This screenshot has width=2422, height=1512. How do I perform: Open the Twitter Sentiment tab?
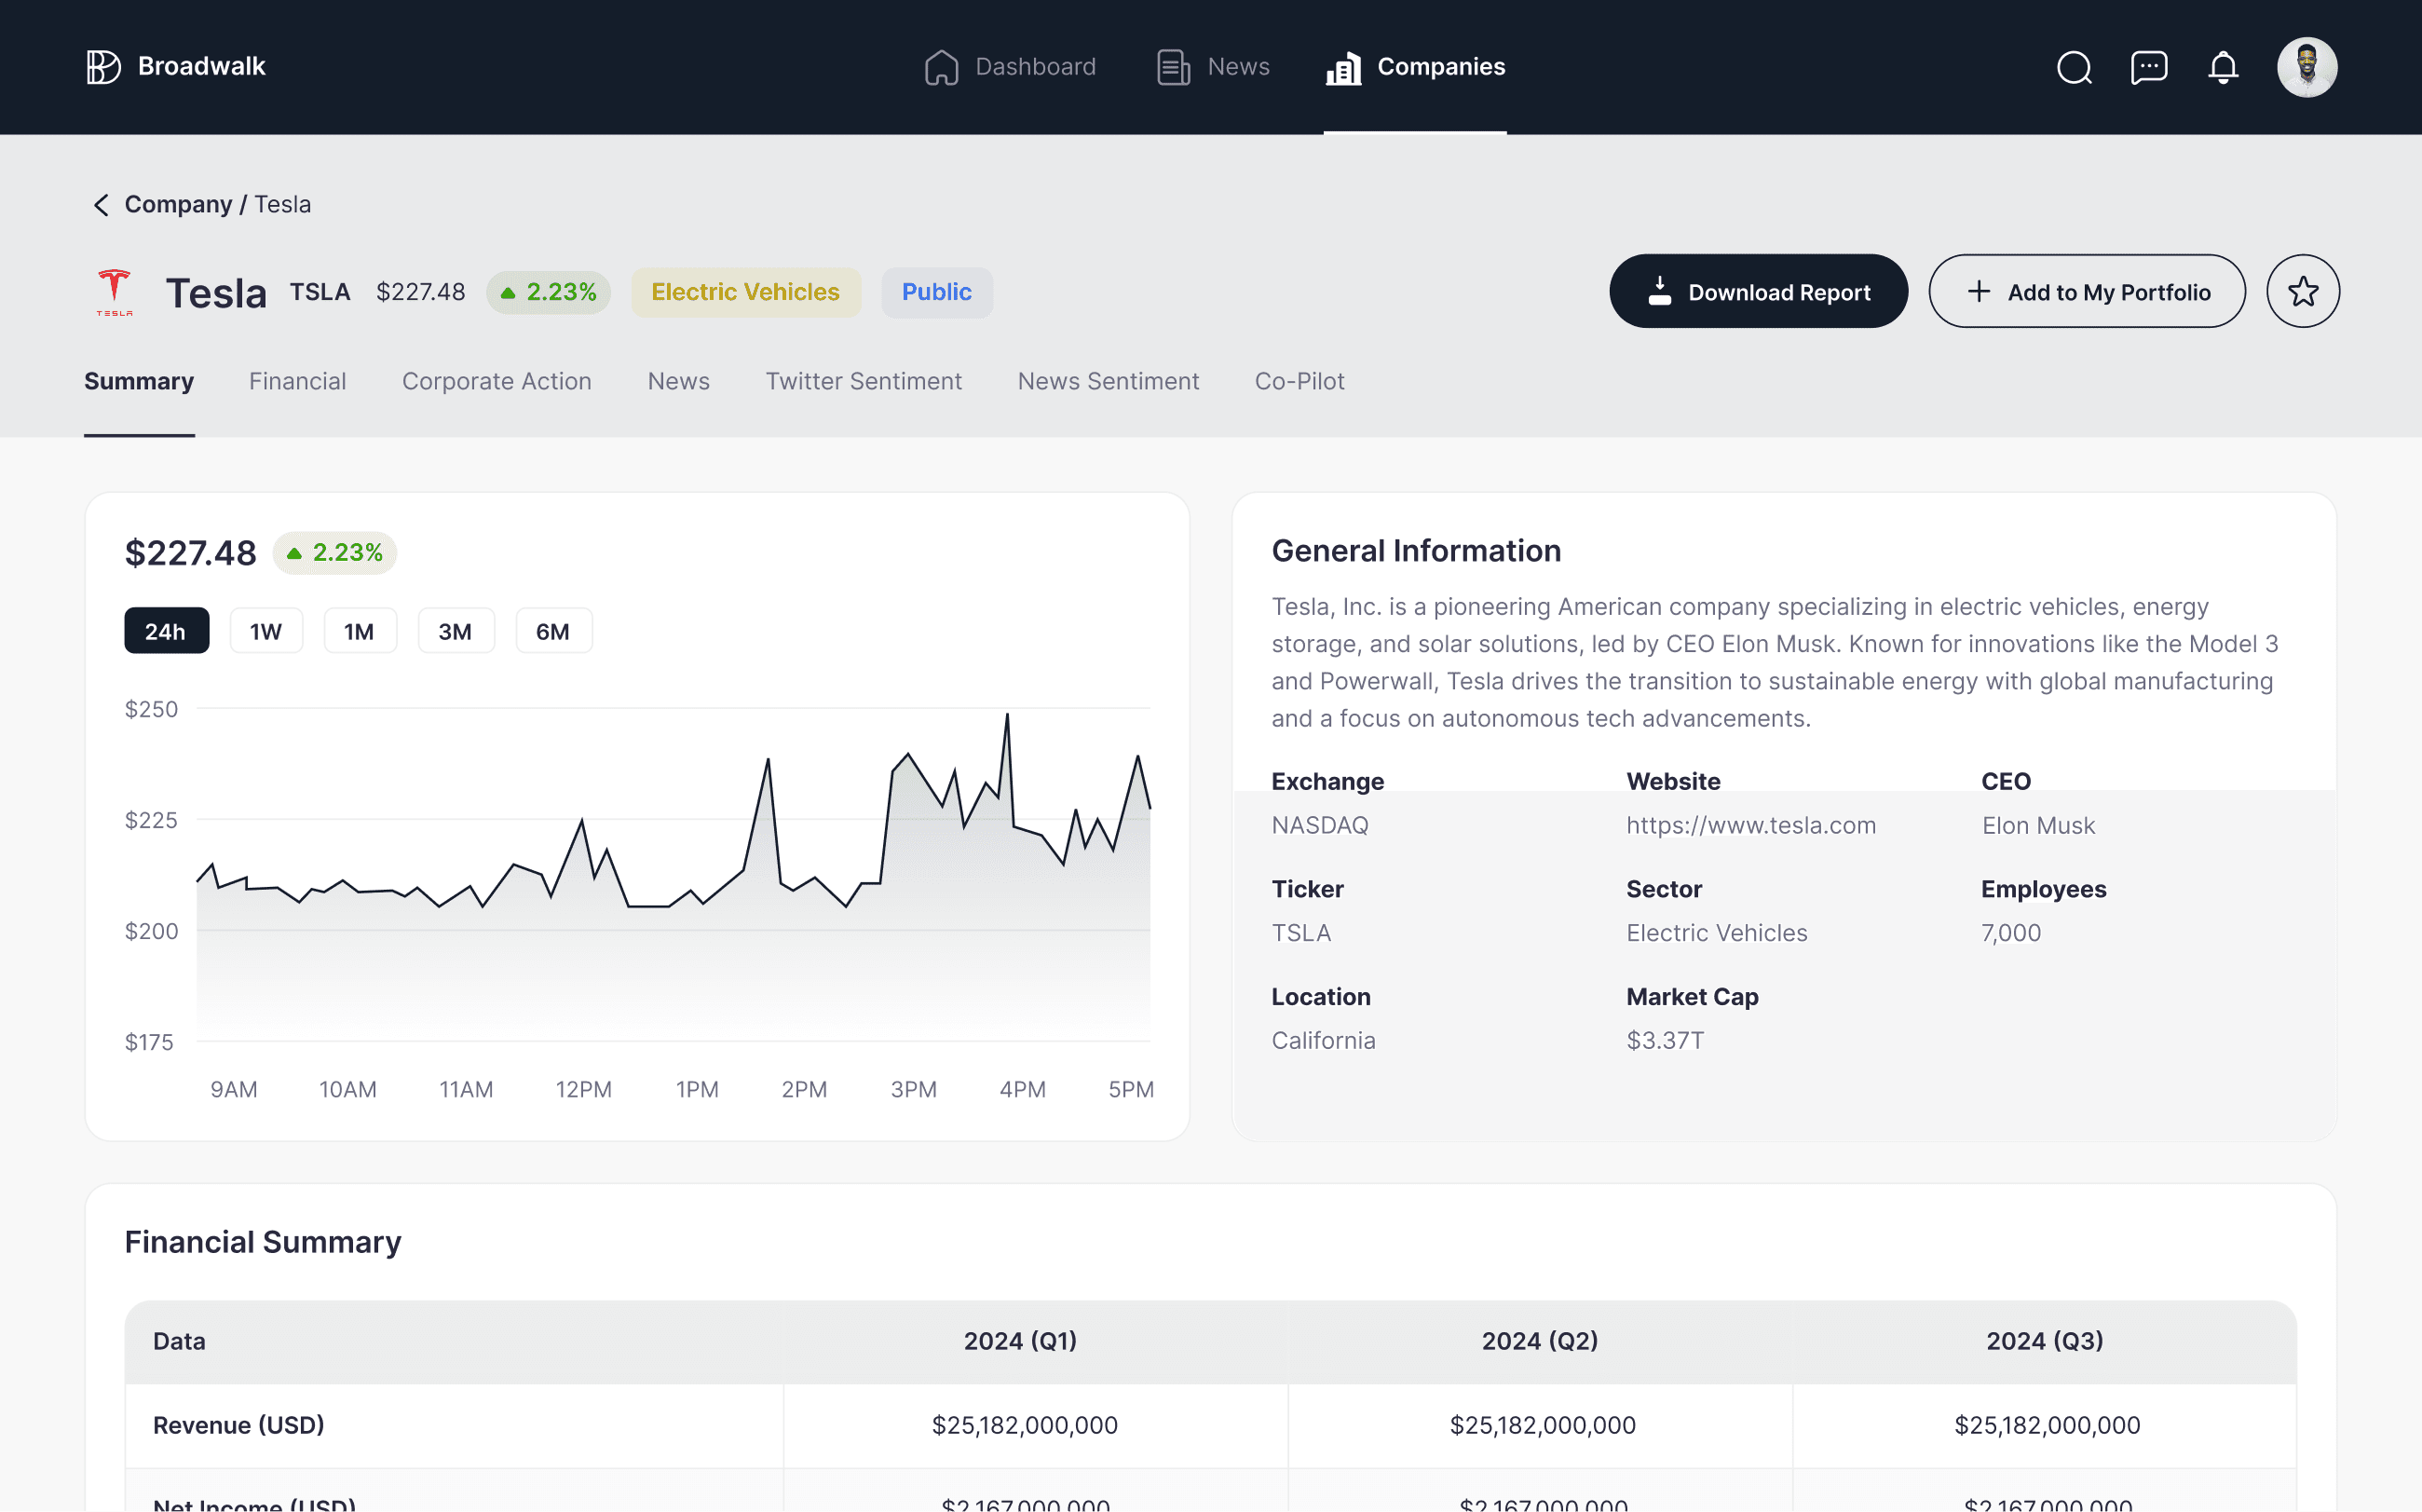(864, 381)
